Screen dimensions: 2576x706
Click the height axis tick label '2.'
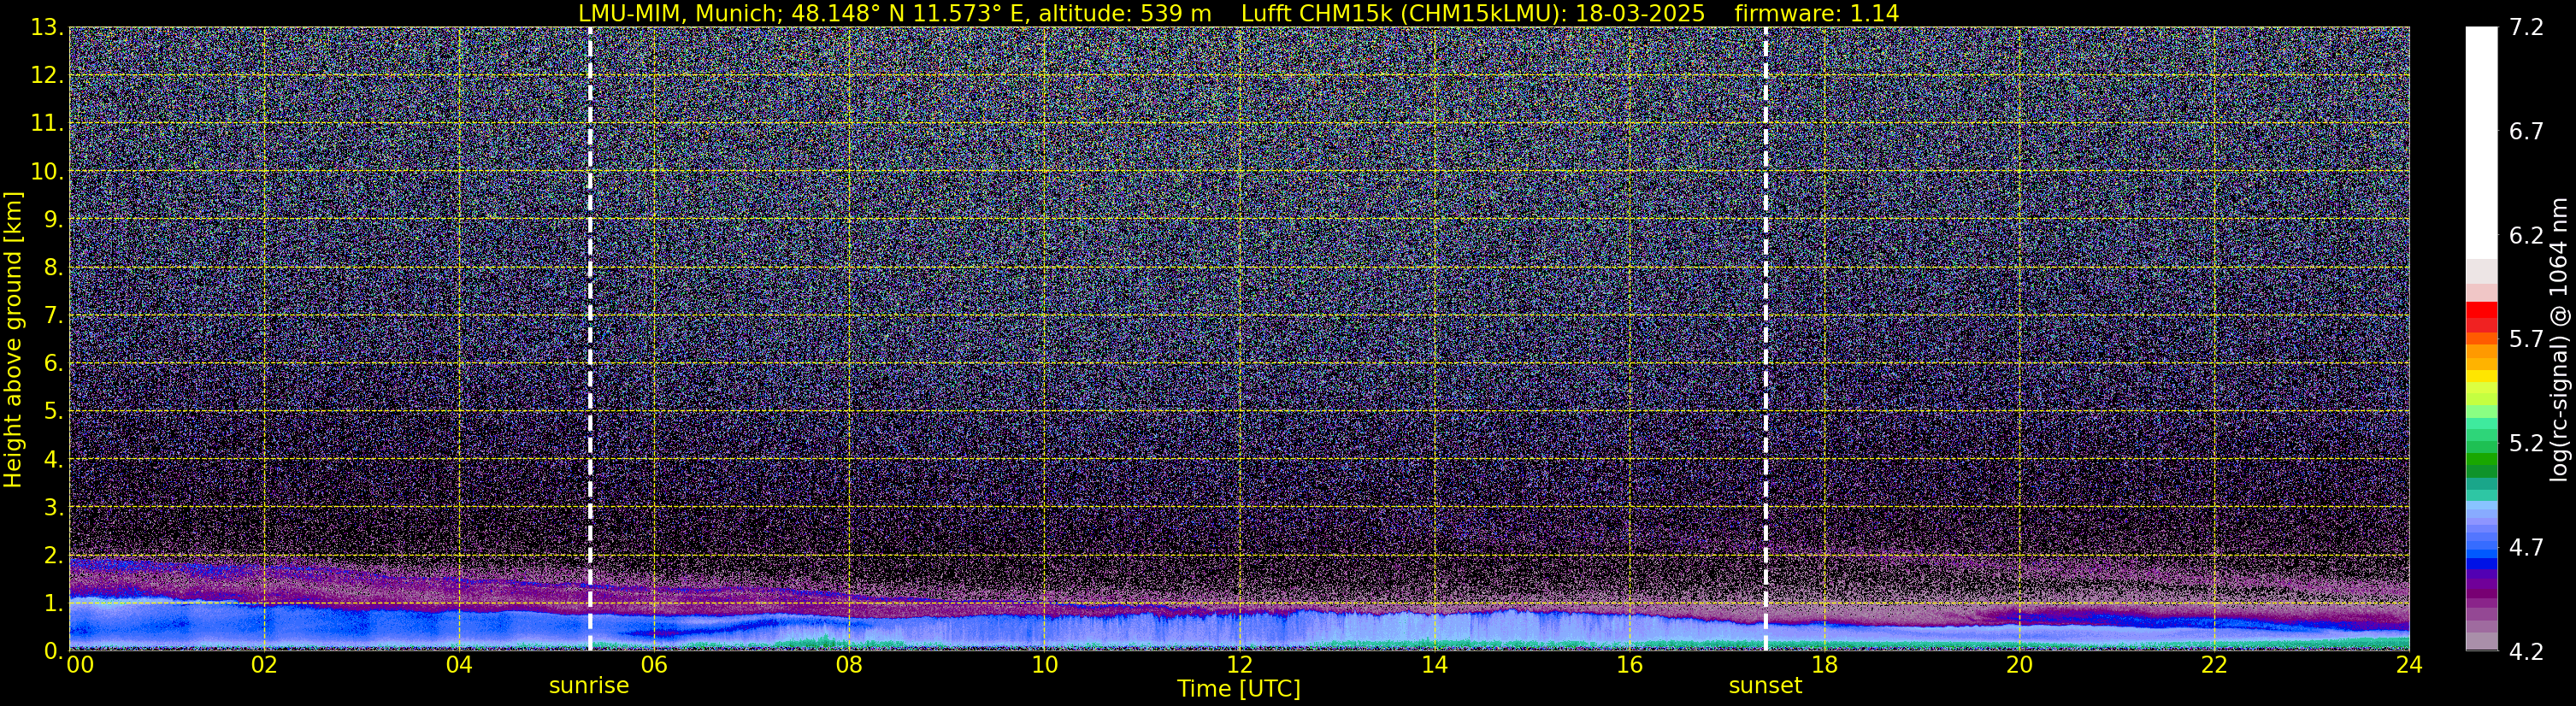53,555
